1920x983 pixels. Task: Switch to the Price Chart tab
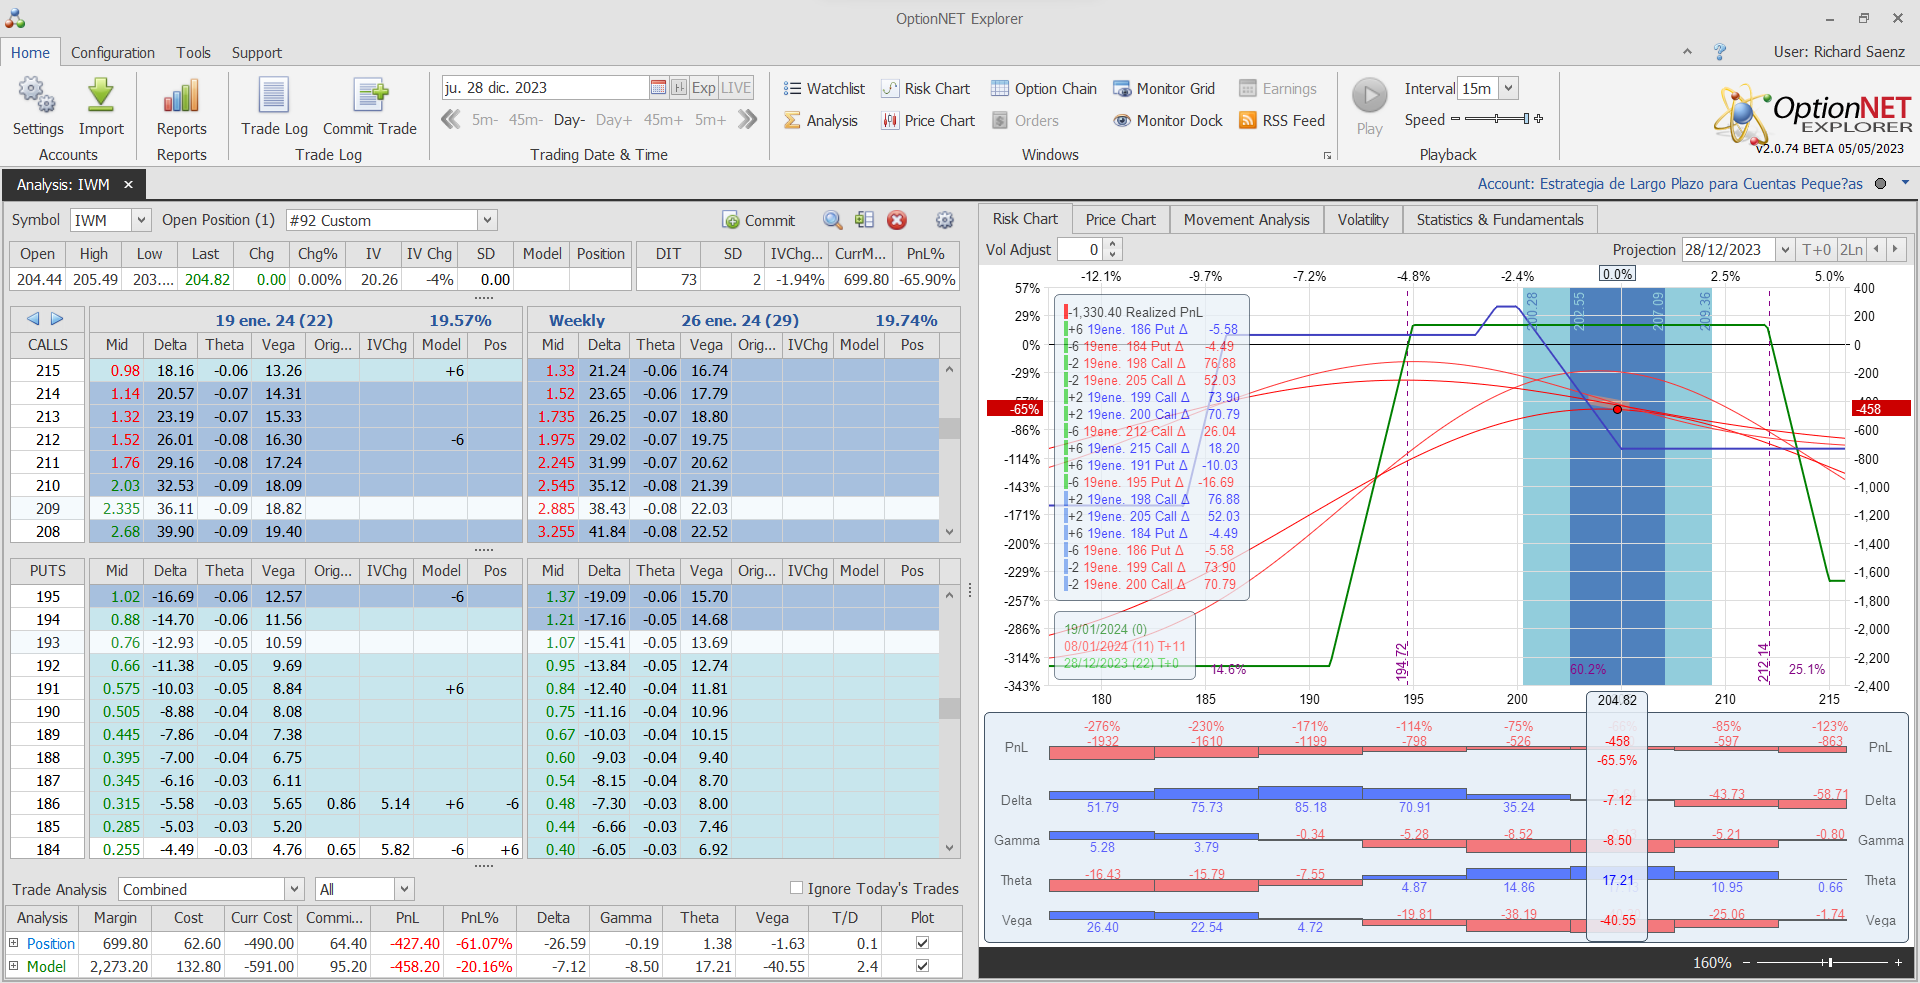tap(1120, 220)
